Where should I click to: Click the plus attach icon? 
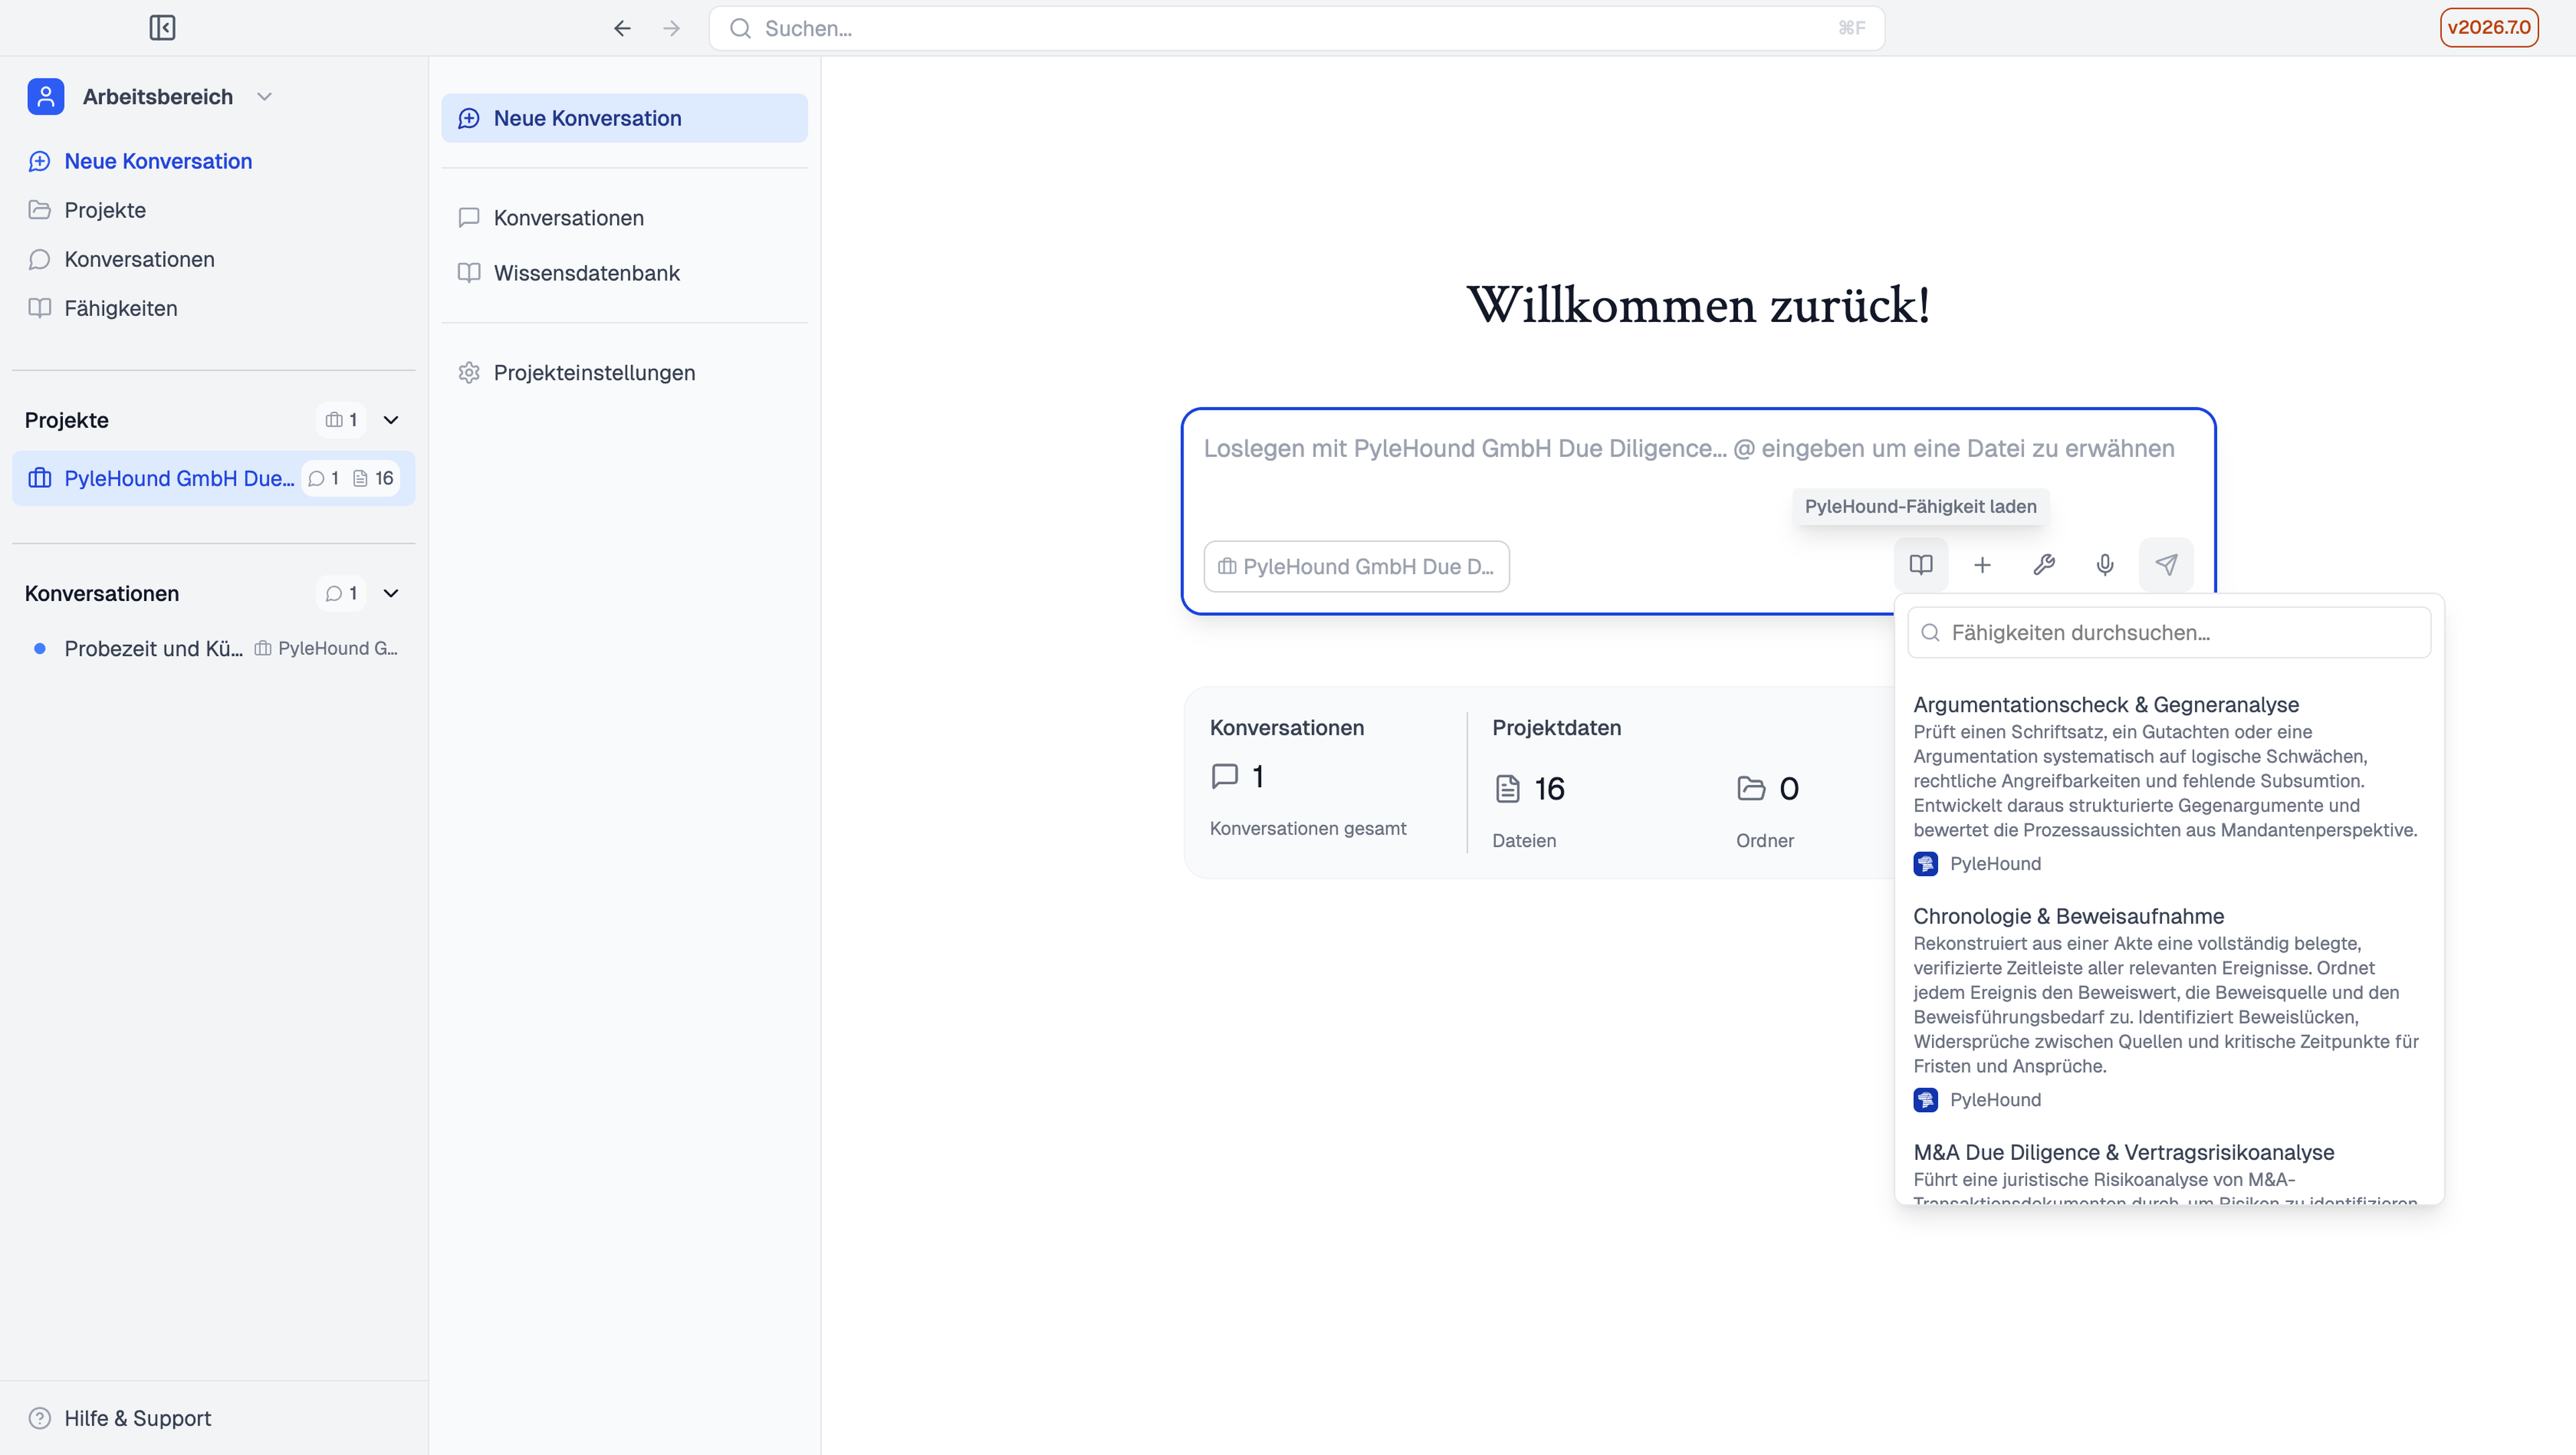click(x=1982, y=565)
